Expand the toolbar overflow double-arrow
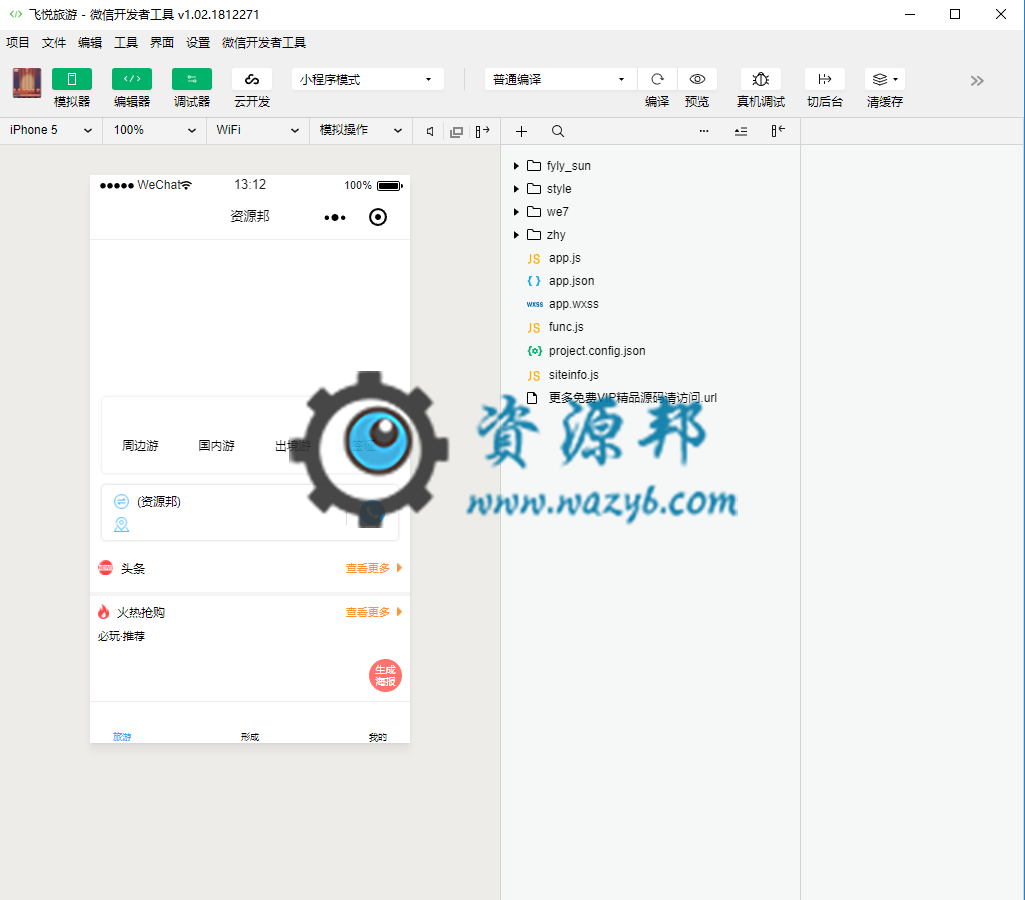 (x=977, y=80)
